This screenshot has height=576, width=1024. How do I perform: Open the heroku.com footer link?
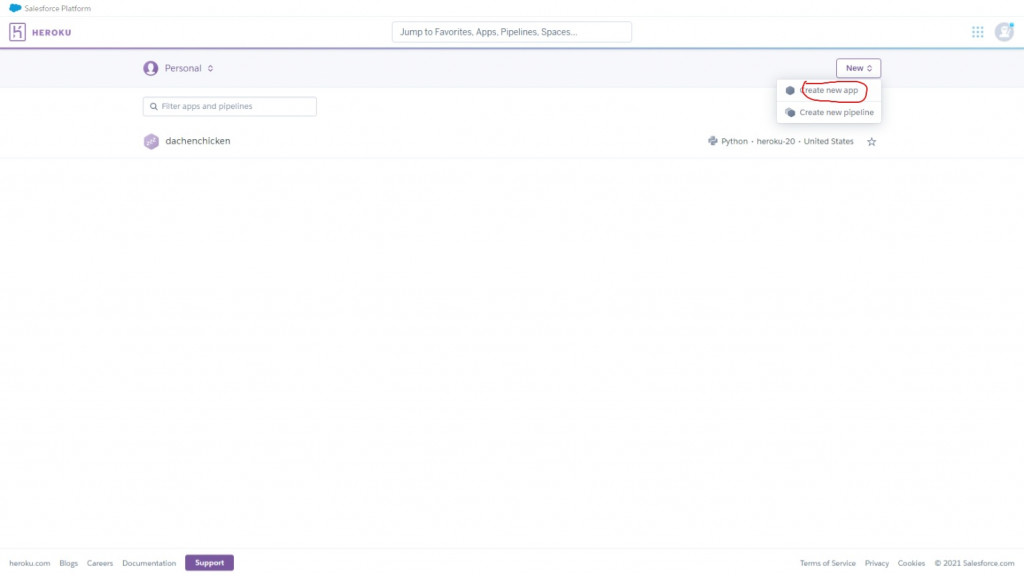(29, 563)
